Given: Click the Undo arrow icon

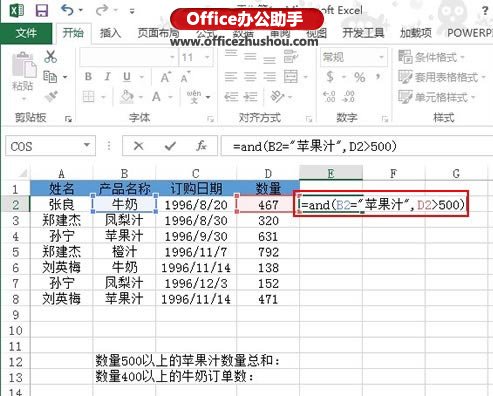Looking at the screenshot, I should 68,11.
